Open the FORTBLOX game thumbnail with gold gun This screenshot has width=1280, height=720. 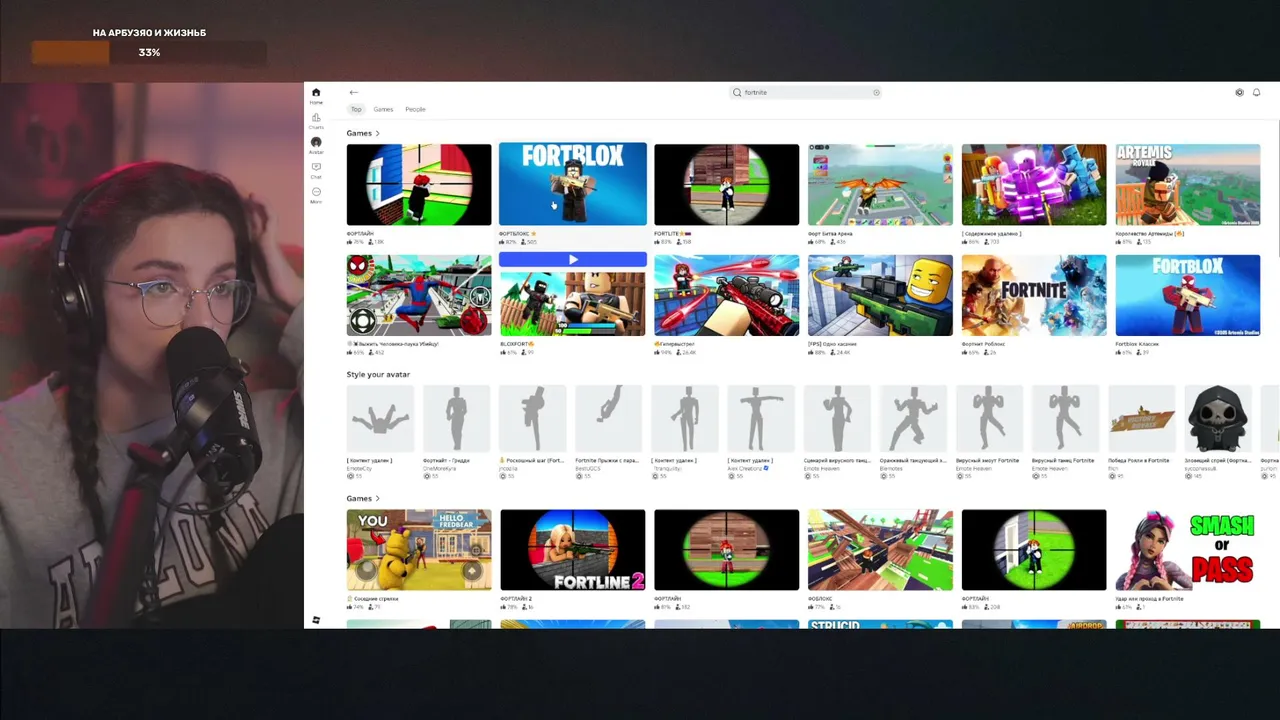click(573, 184)
